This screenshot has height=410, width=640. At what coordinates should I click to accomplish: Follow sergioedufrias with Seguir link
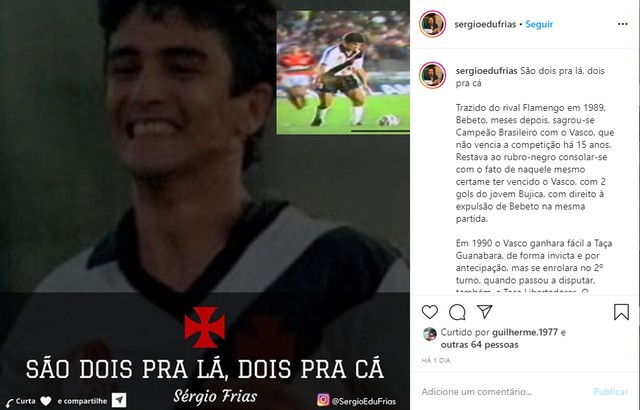point(539,24)
